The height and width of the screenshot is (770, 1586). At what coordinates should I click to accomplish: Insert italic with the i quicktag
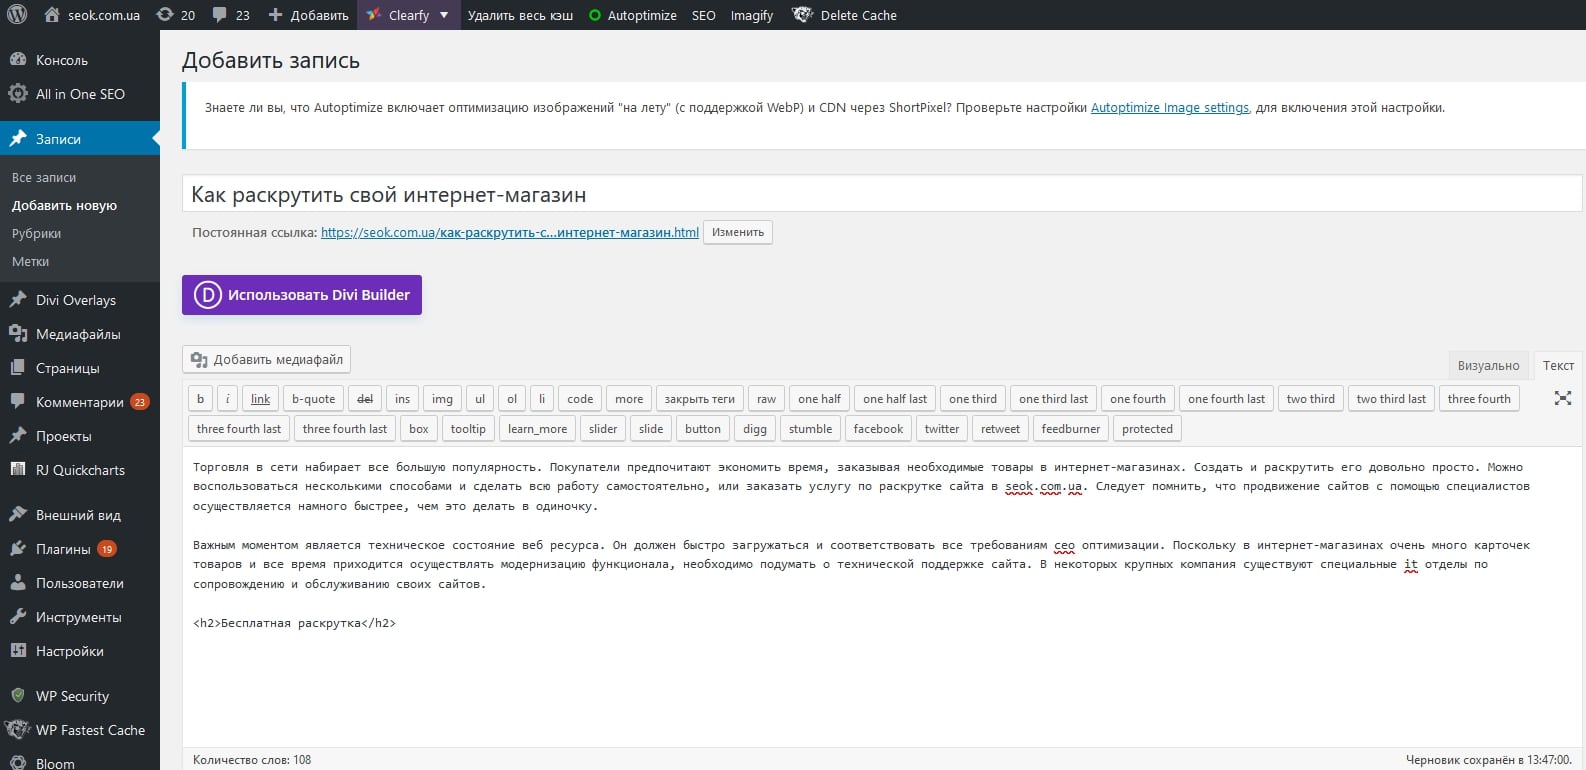[x=227, y=398]
